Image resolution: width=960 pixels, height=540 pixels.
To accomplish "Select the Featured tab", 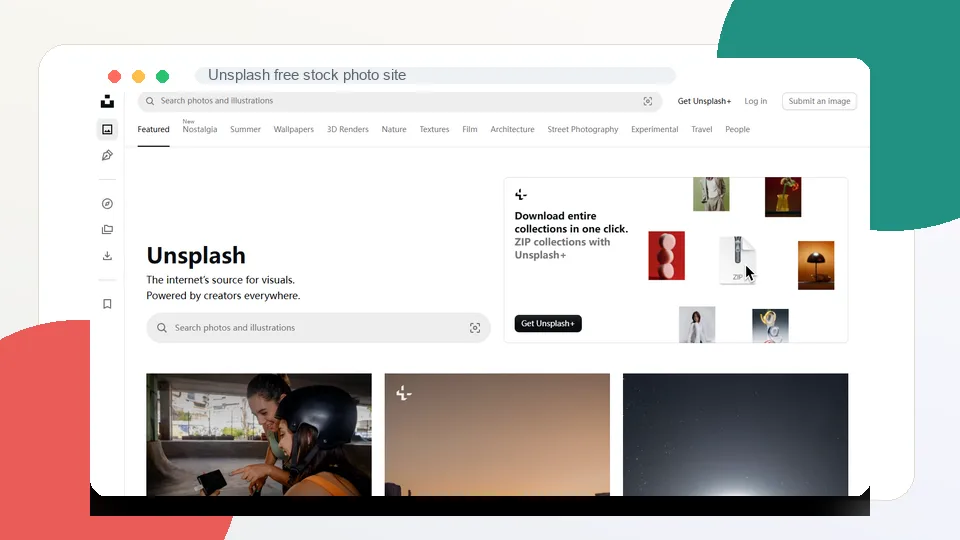I will click(153, 129).
